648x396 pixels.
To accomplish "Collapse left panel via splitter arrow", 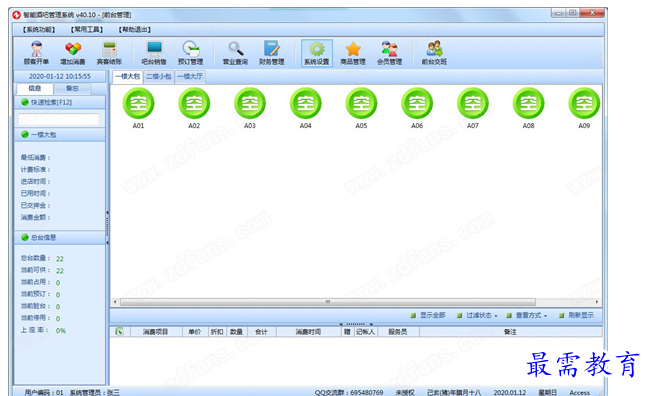I will tap(107, 227).
